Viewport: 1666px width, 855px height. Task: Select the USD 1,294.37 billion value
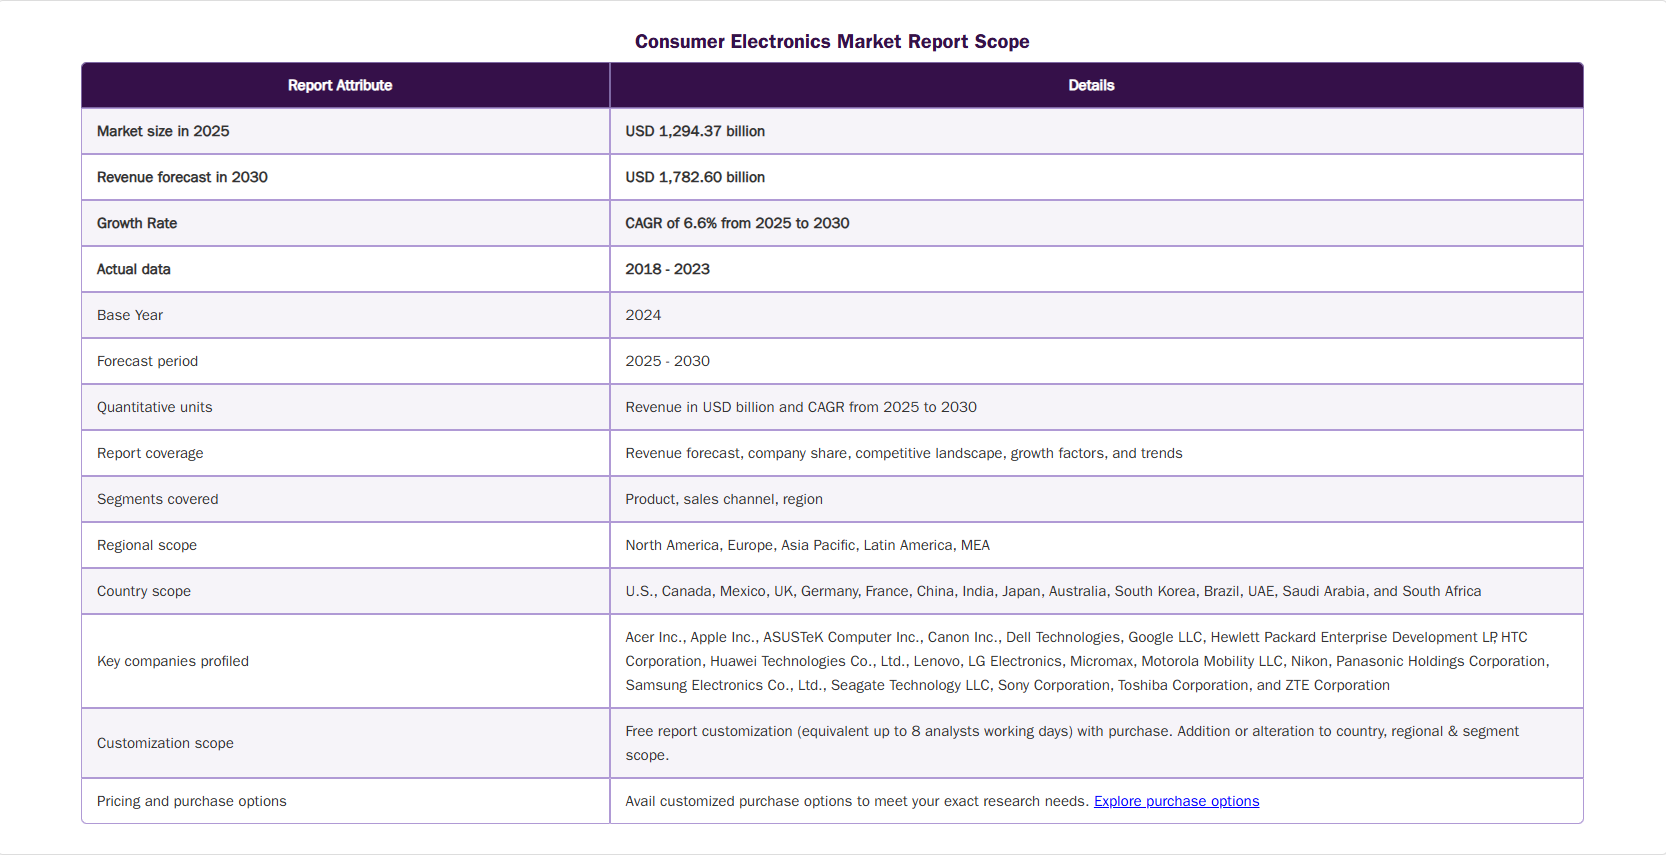click(x=695, y=131)
